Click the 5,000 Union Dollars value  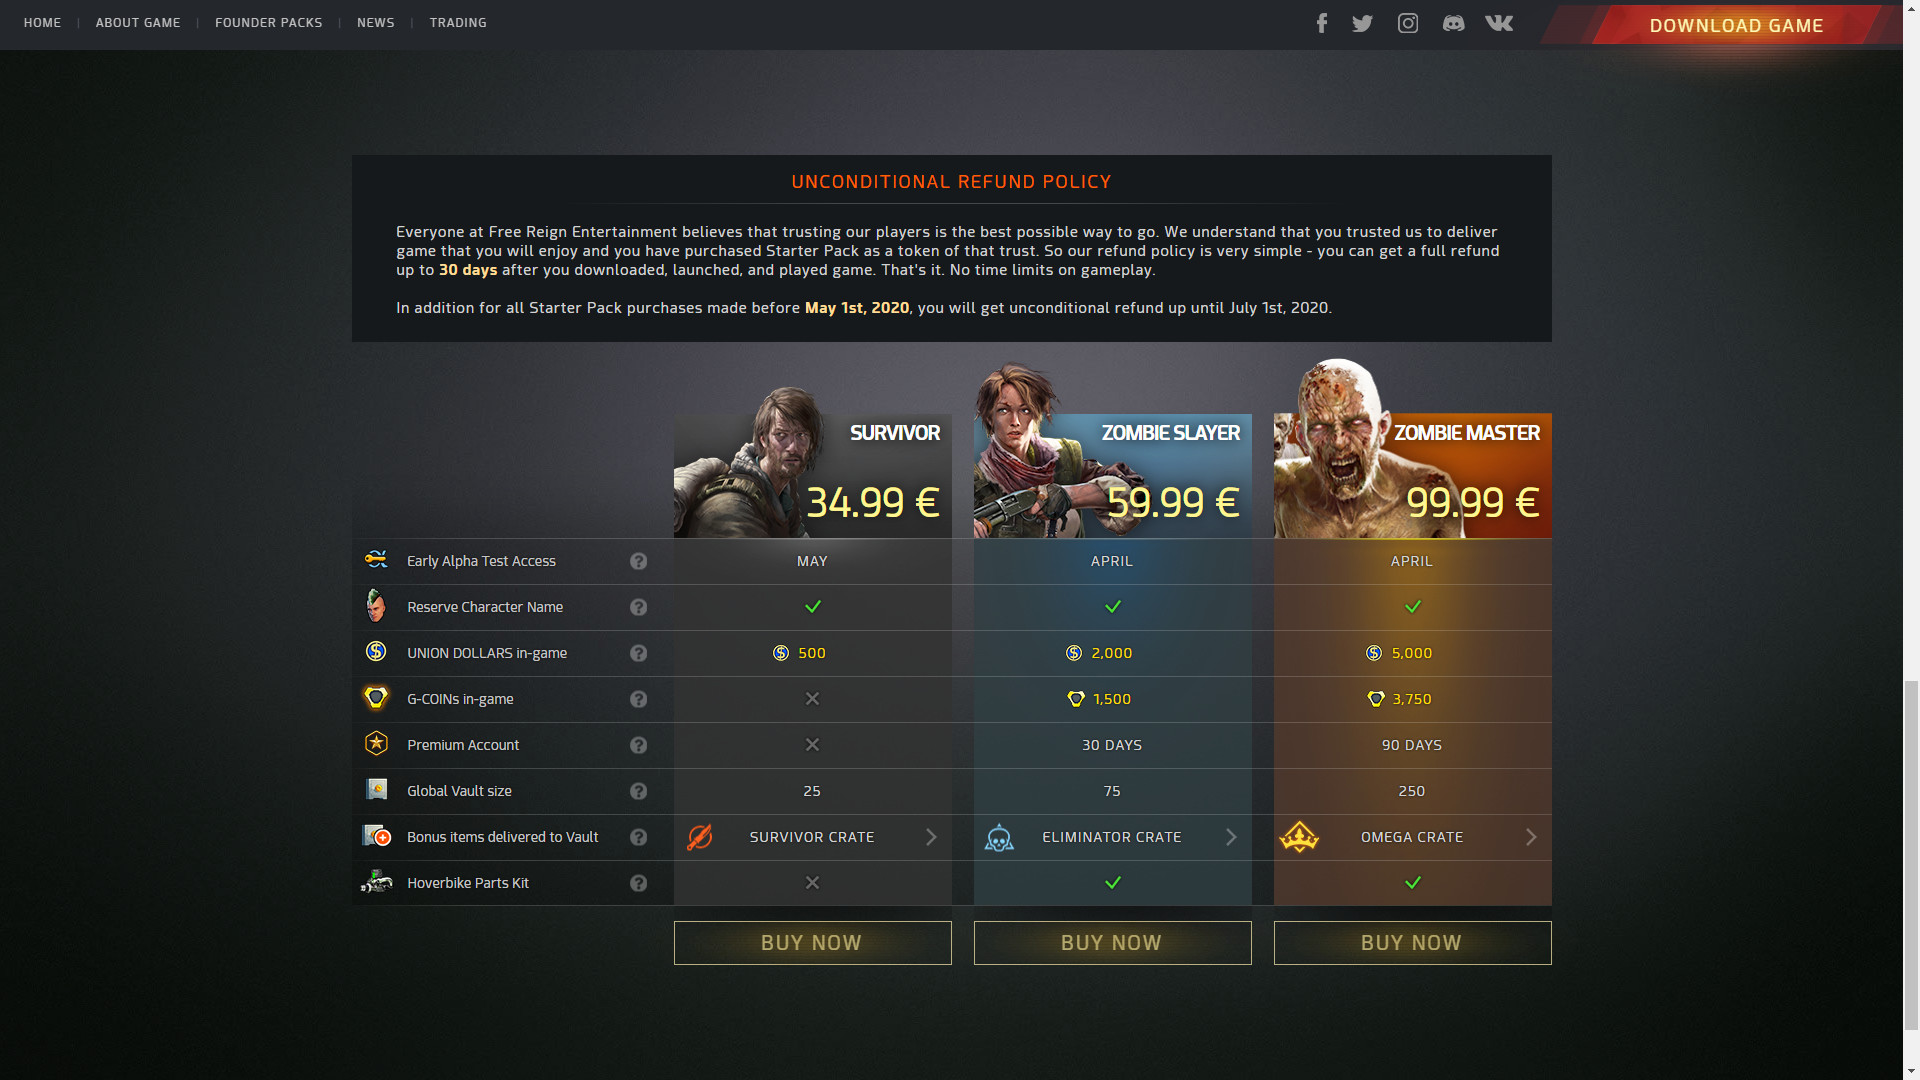click(x=1412, y=653)
